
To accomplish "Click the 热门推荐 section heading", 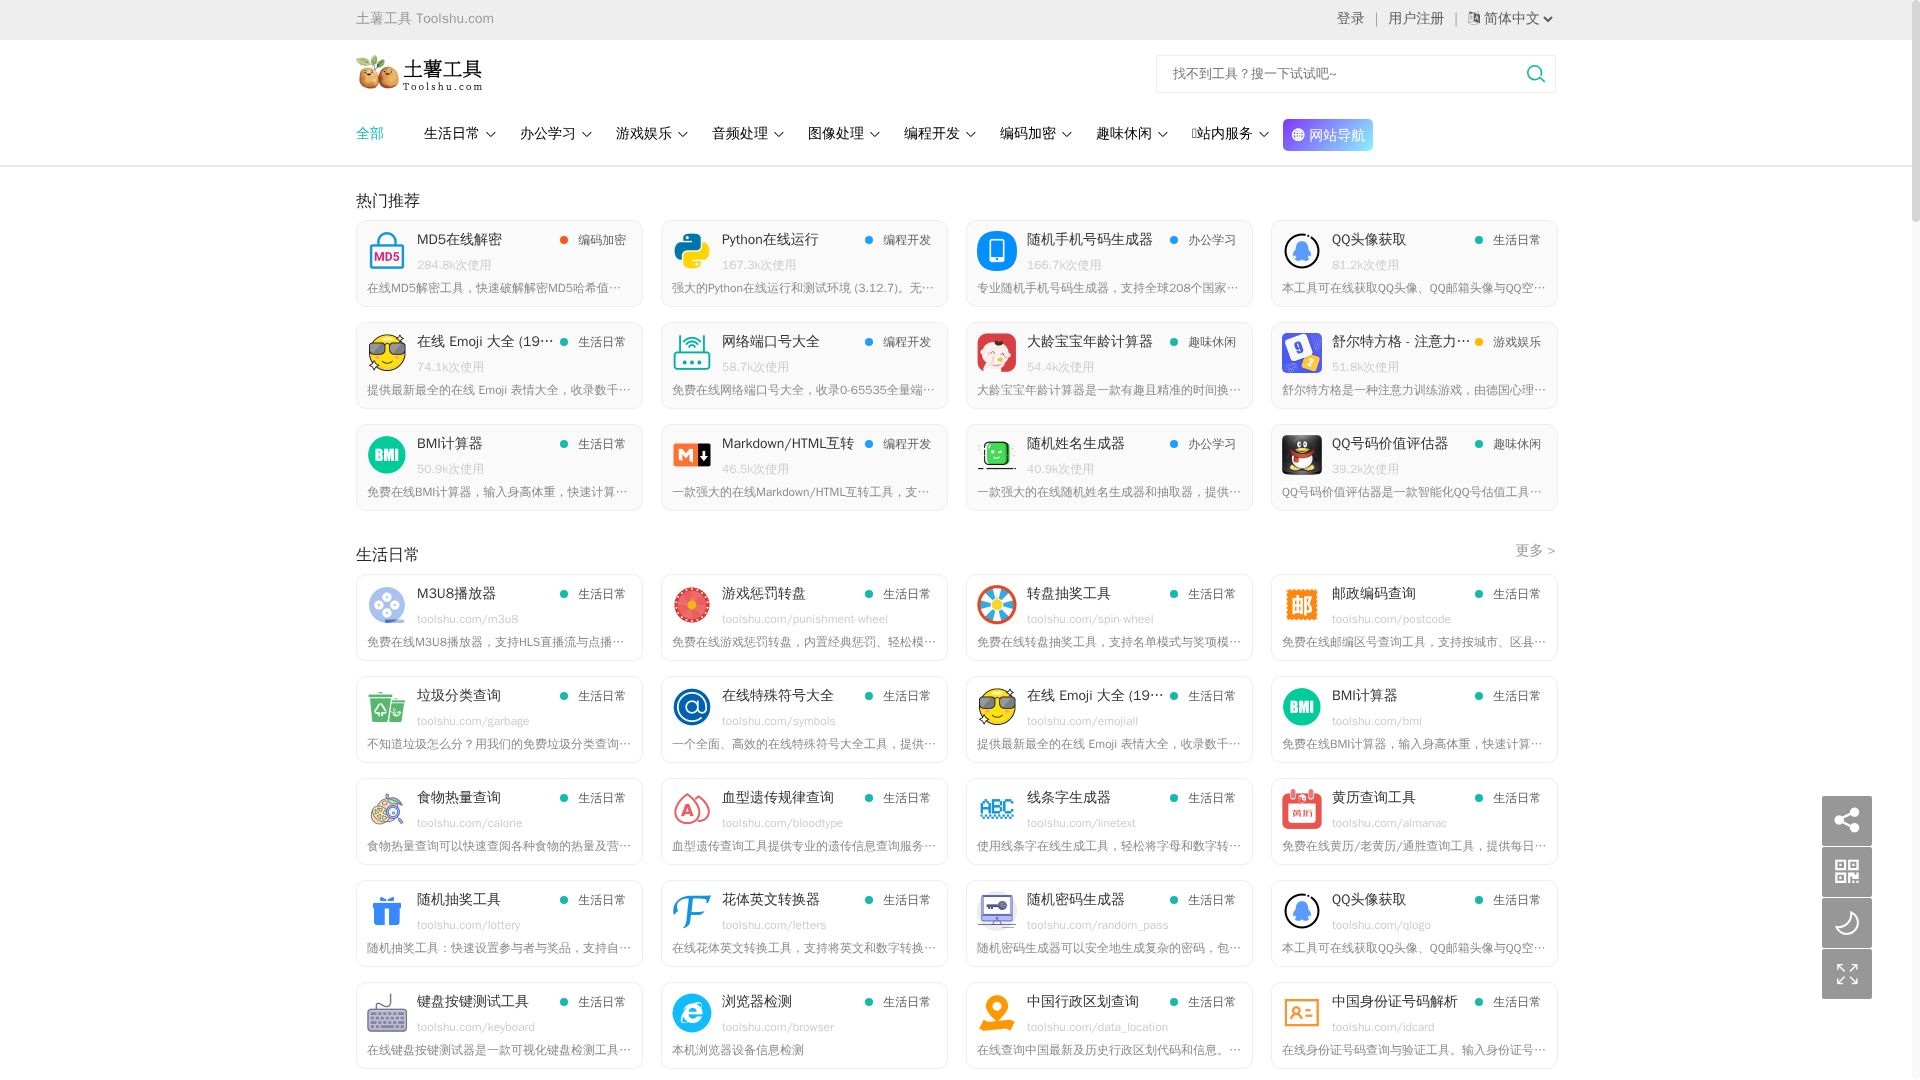I will [388, 201].
